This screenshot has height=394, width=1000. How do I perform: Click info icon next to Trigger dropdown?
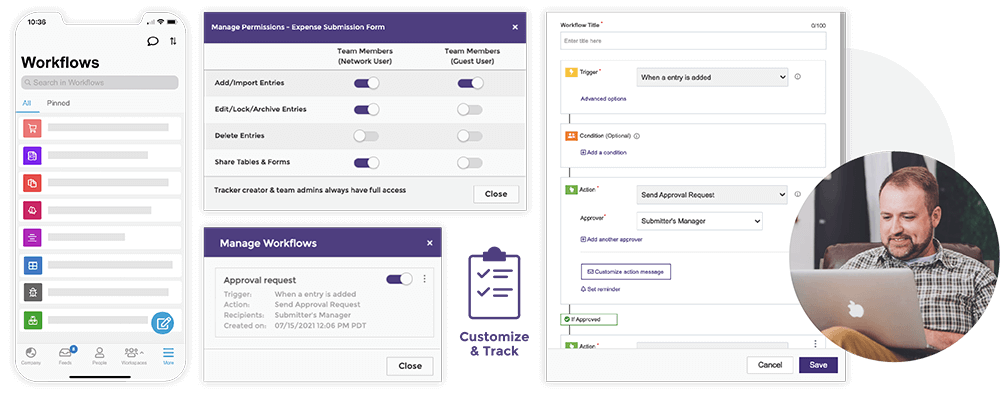[798, 77]
